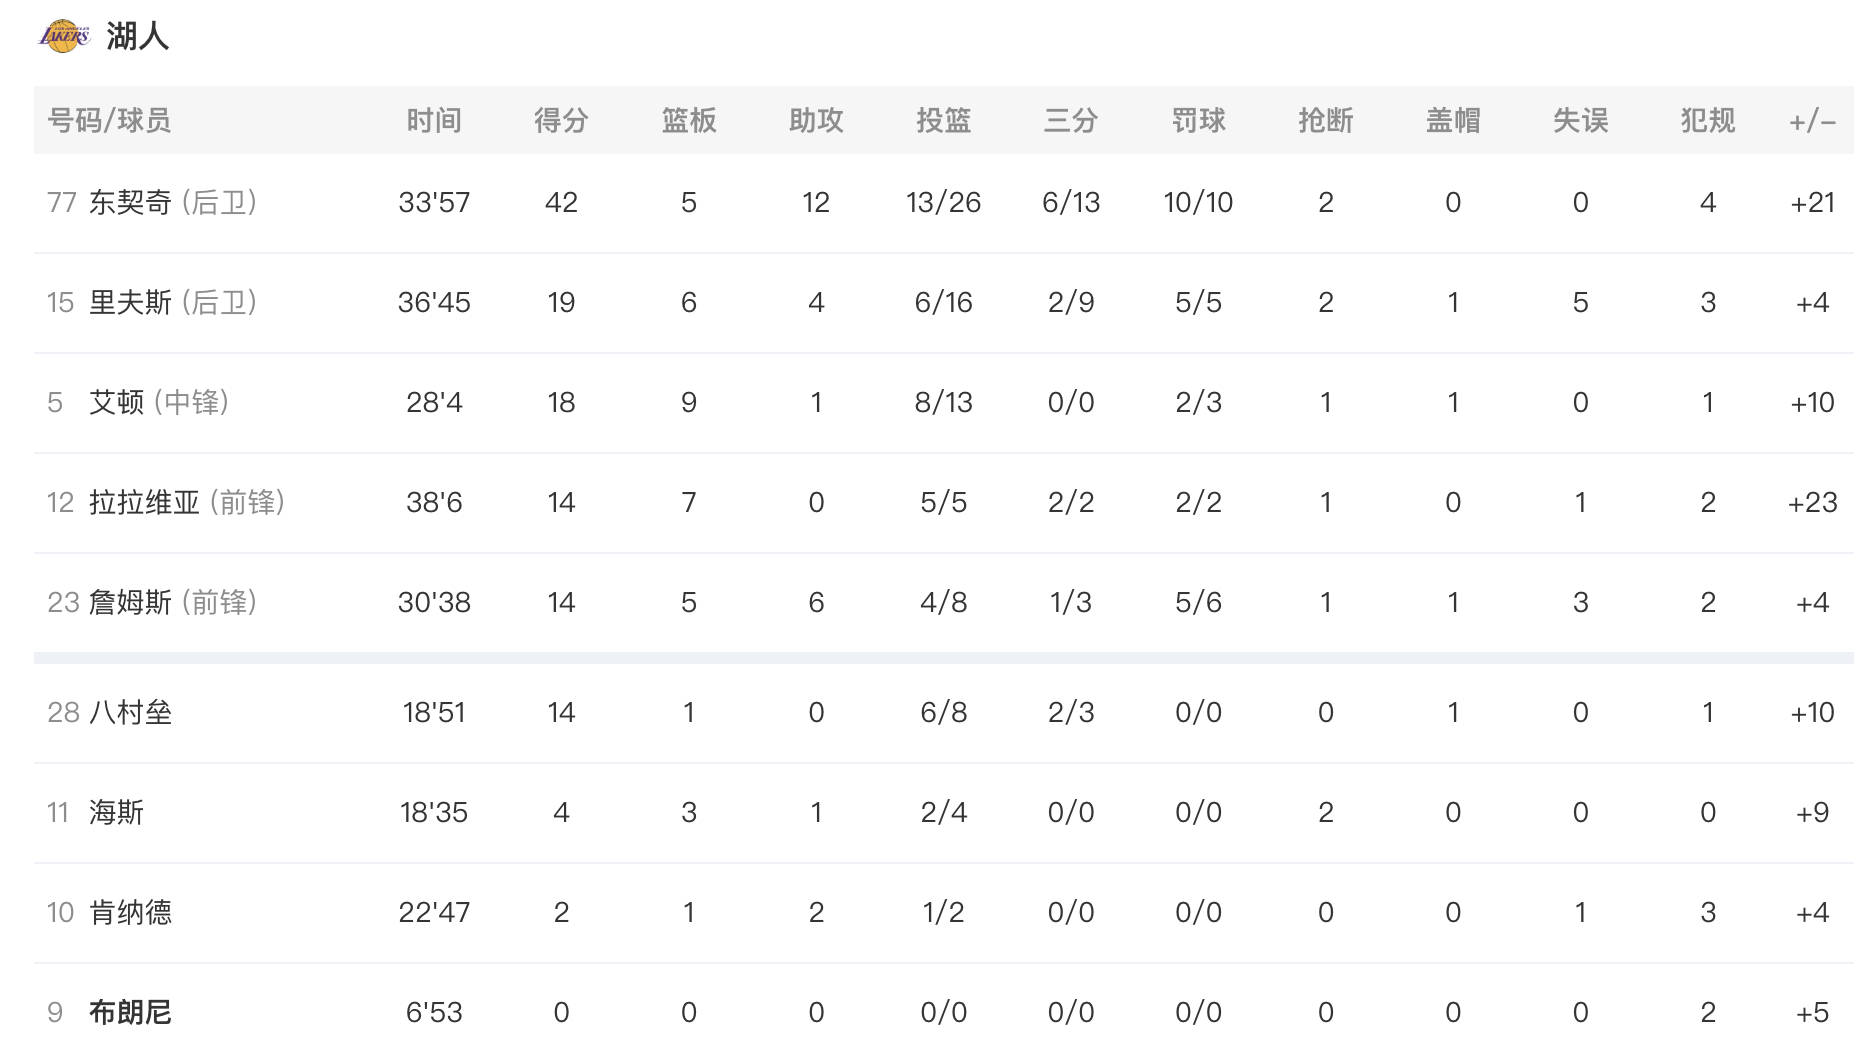Screen dimensions: 1866x1042
Task: Click the Lakers team logo icon
Action: [x=65, y=36]
